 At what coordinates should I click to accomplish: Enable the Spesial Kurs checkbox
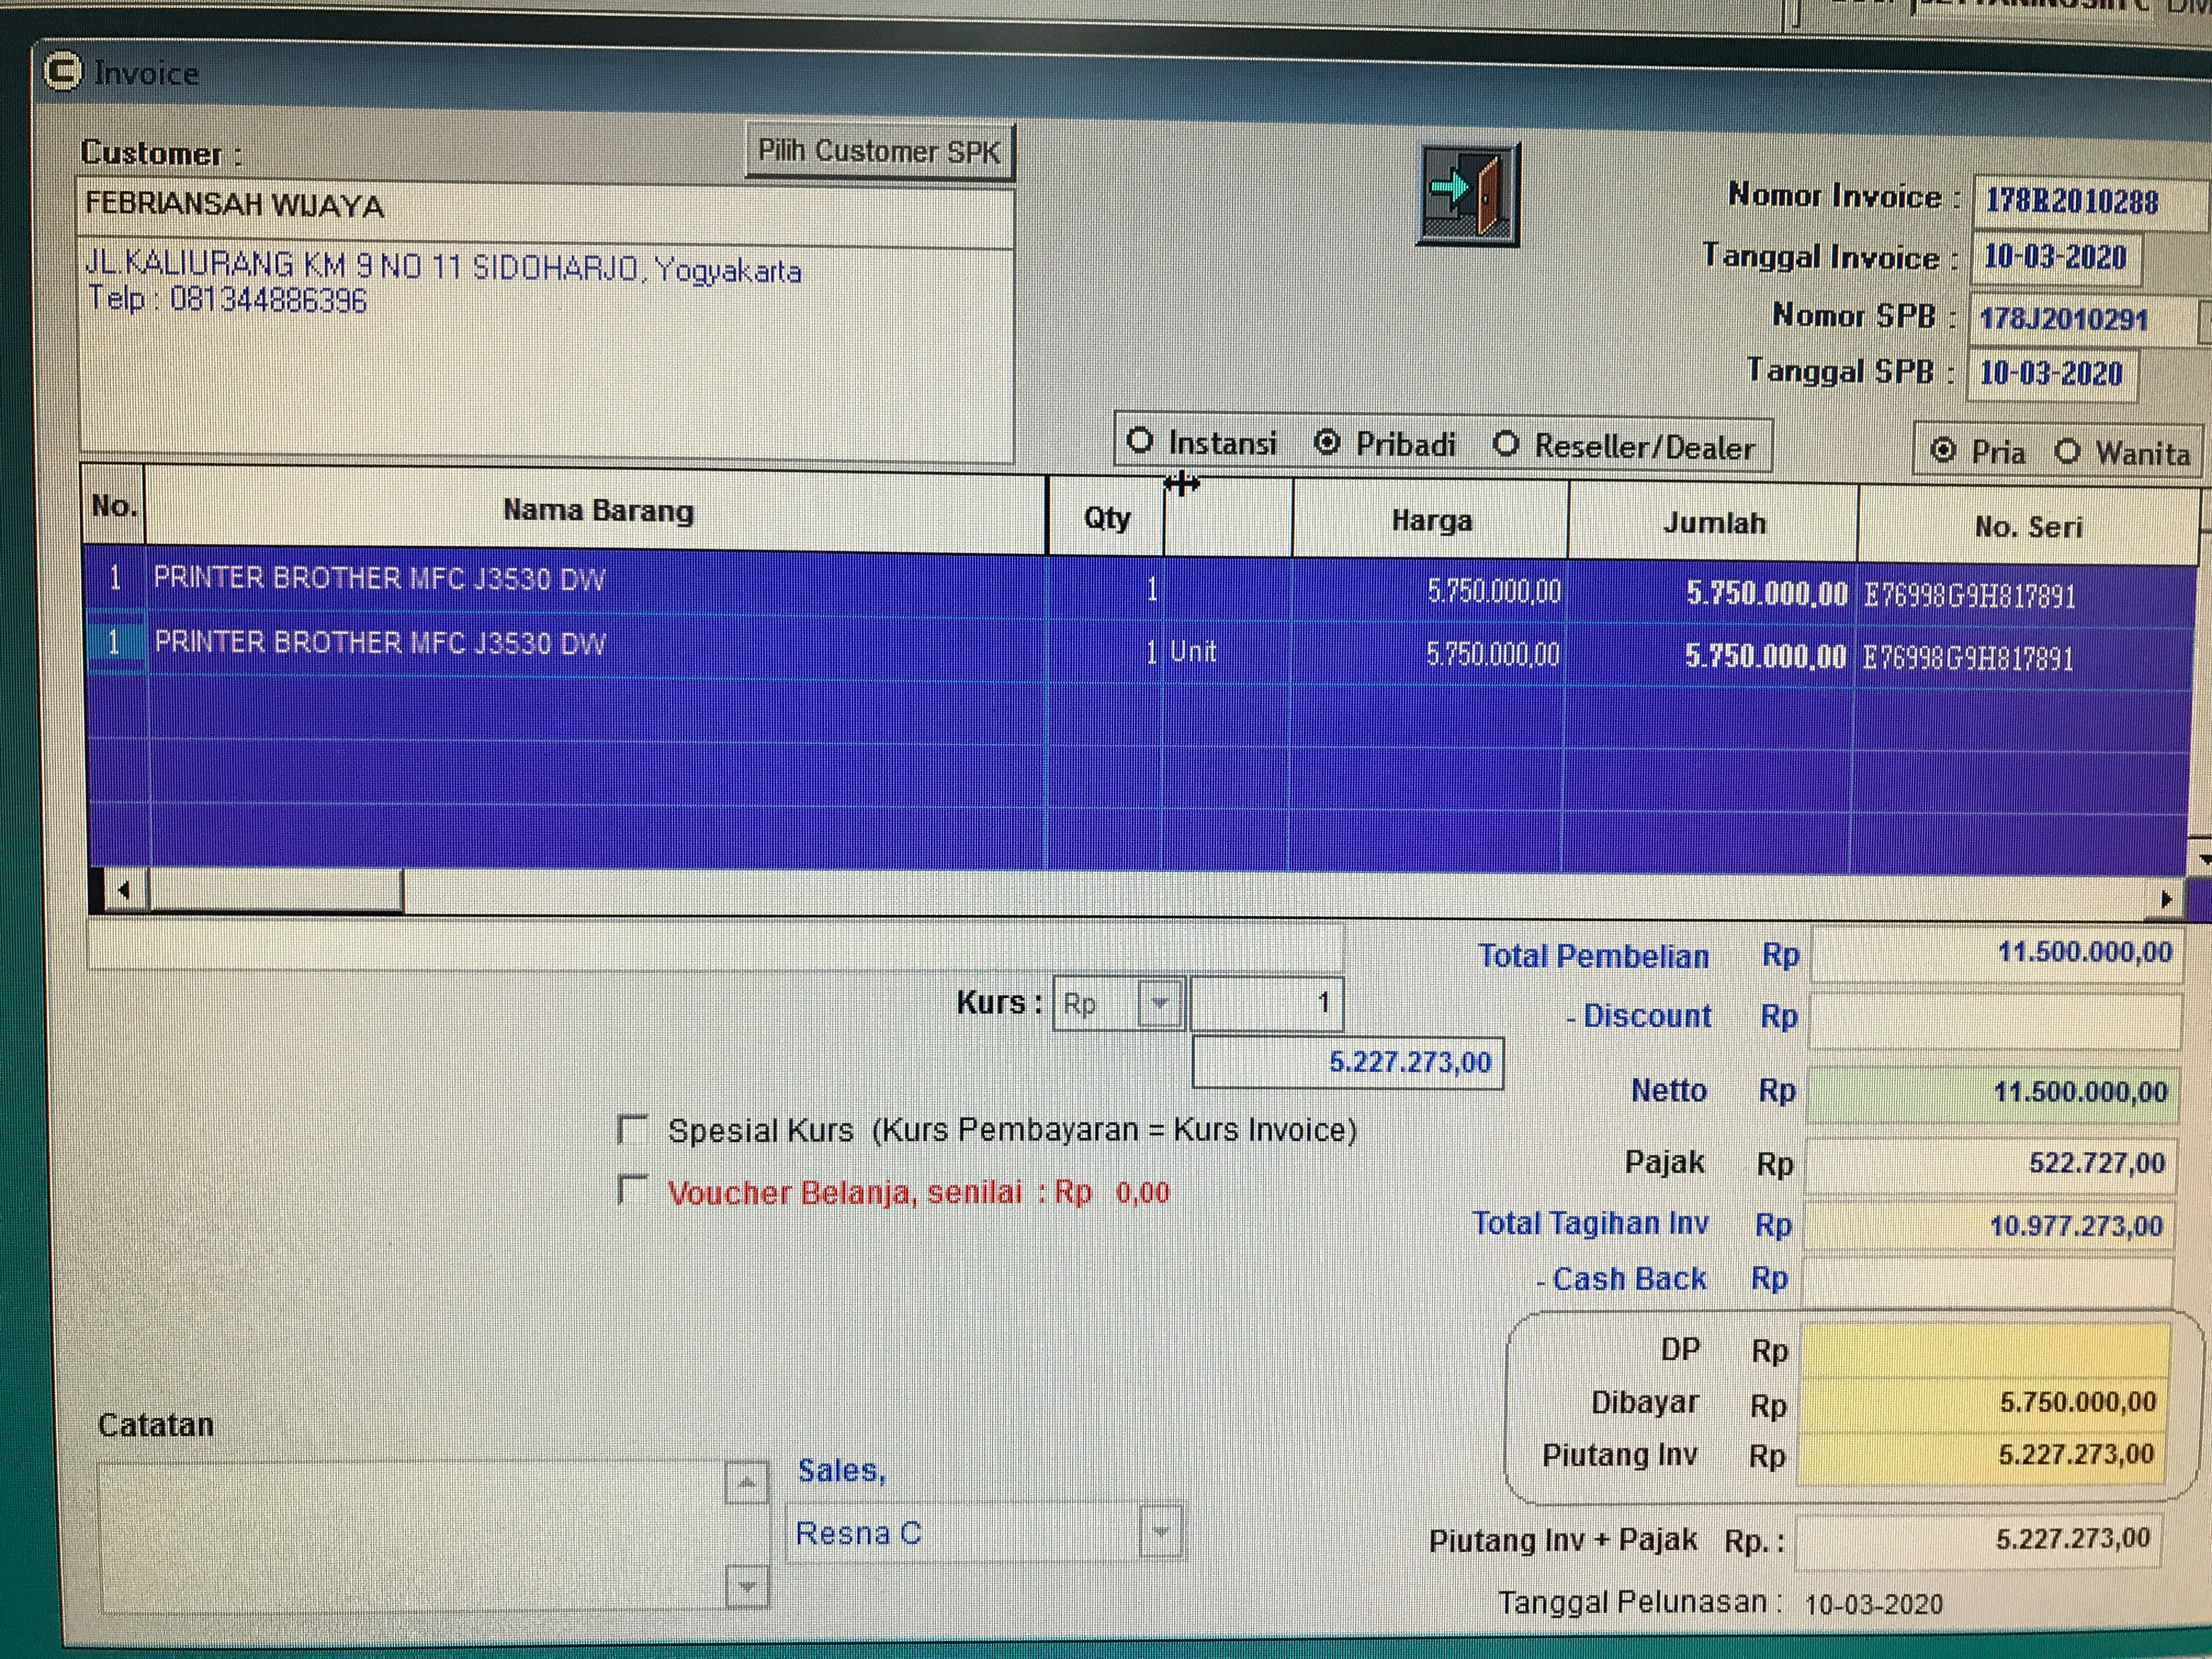tap(633, 1129)
